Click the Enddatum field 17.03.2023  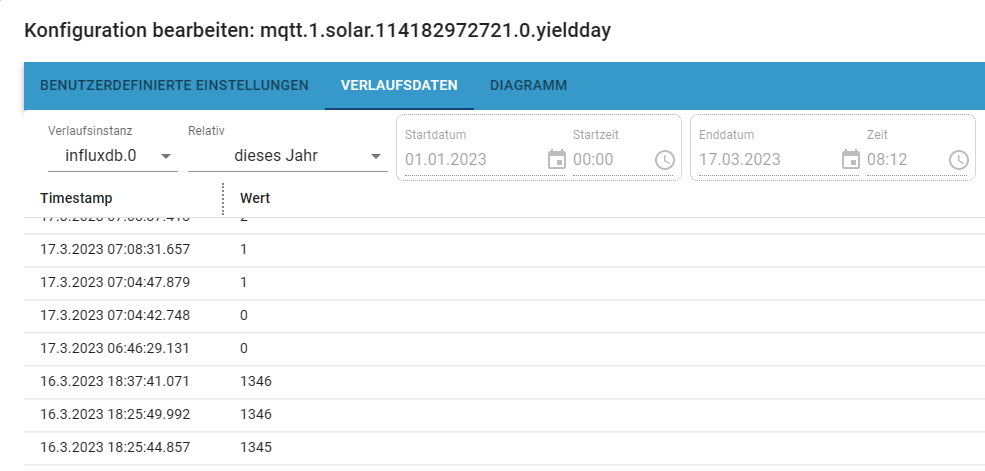point(766,159)
